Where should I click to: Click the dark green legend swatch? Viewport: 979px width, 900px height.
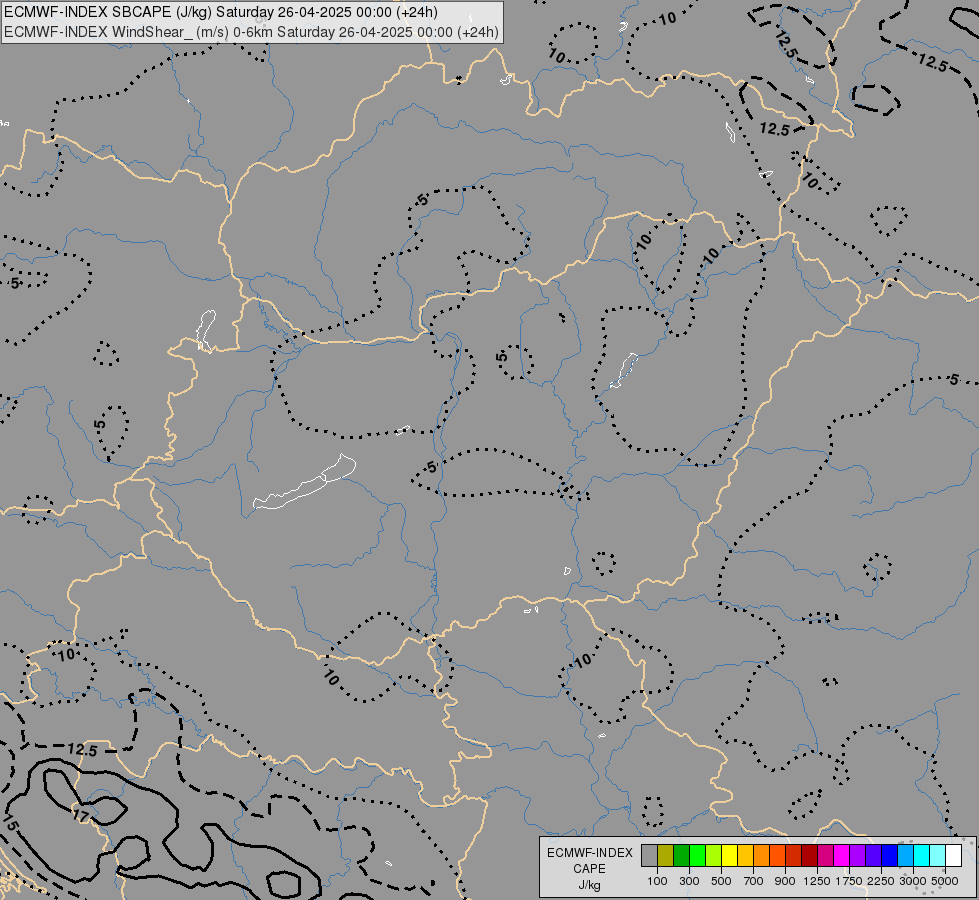681,855
